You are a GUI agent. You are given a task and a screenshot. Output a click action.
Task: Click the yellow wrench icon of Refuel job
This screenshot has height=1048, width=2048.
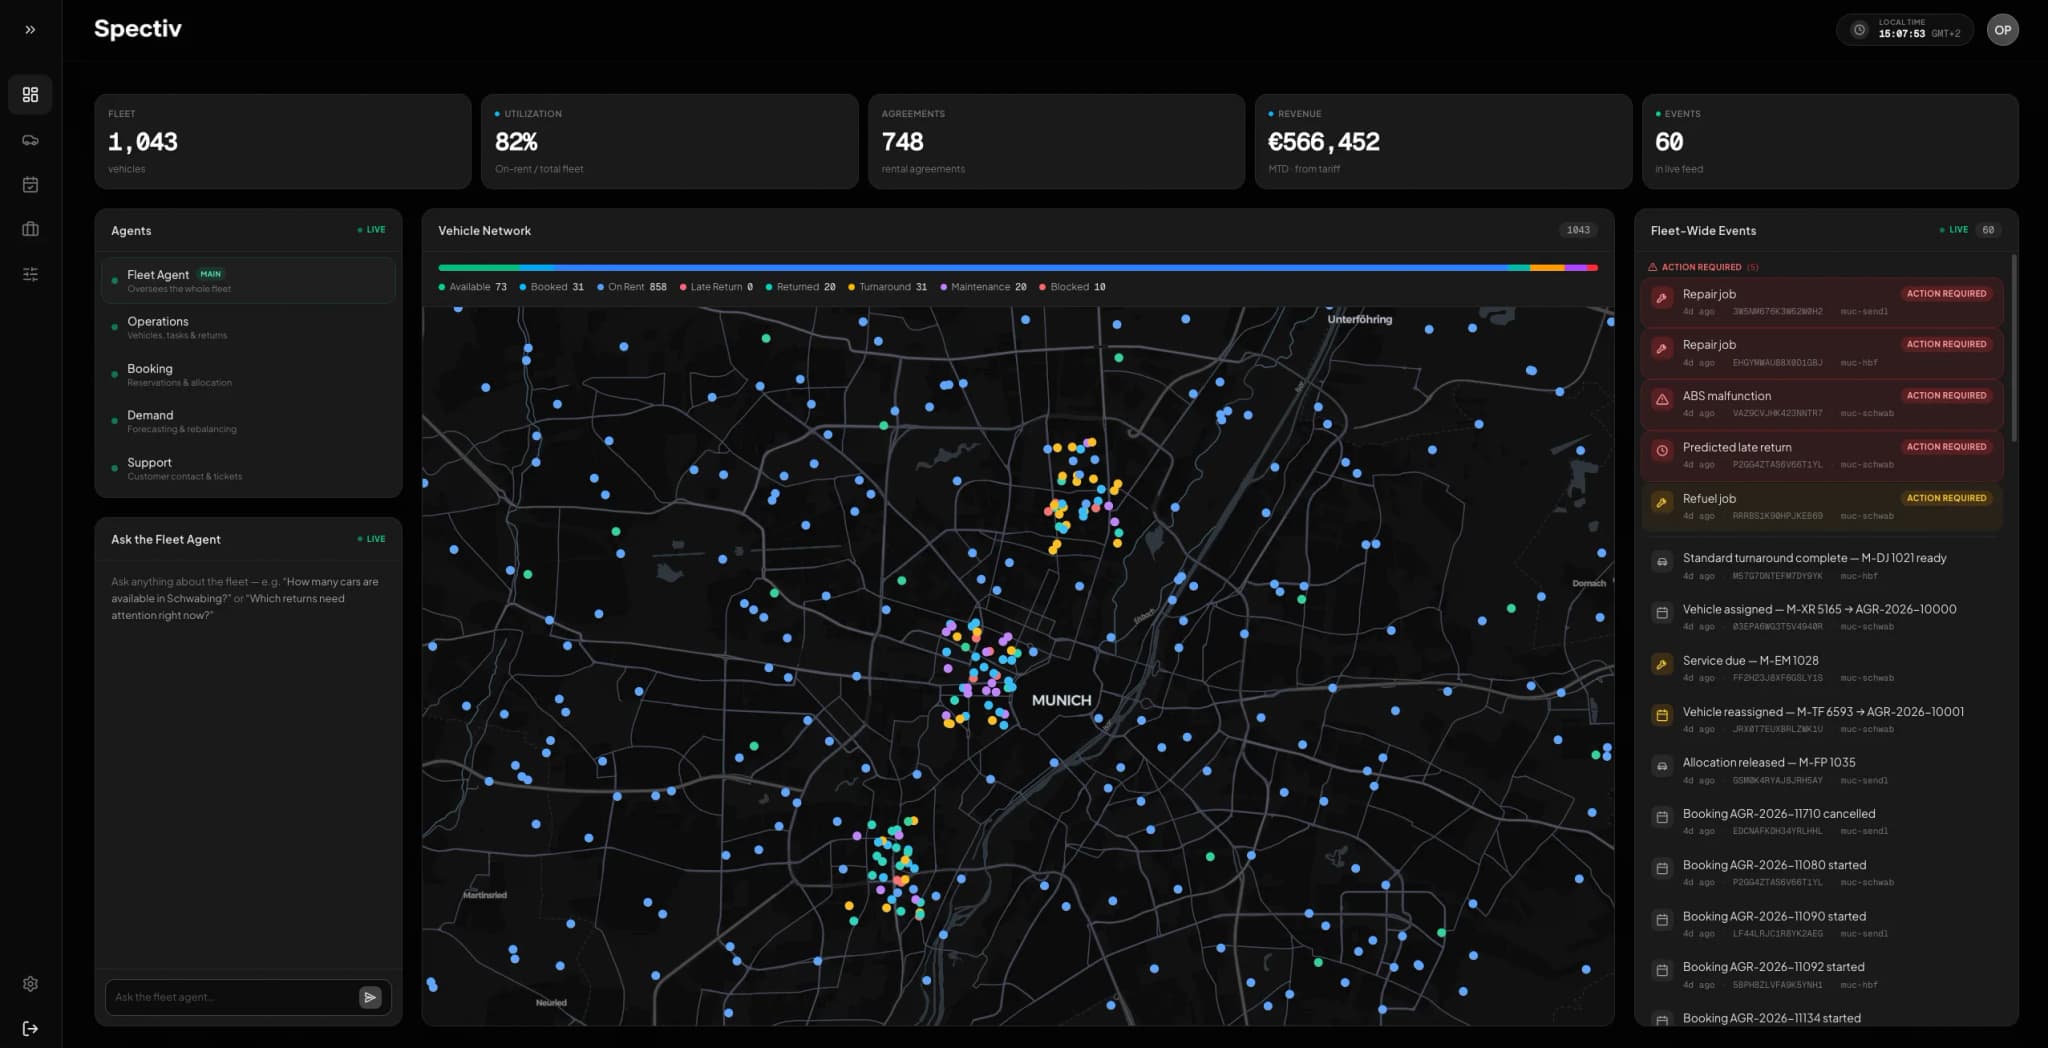1662,503
